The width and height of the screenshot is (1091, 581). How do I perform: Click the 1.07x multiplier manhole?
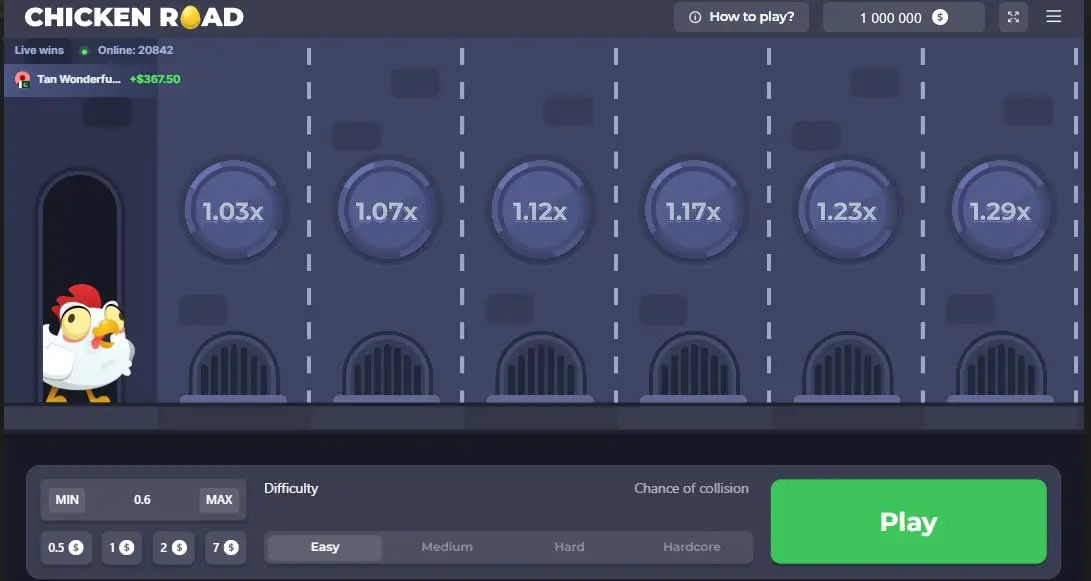coord(386,211)
